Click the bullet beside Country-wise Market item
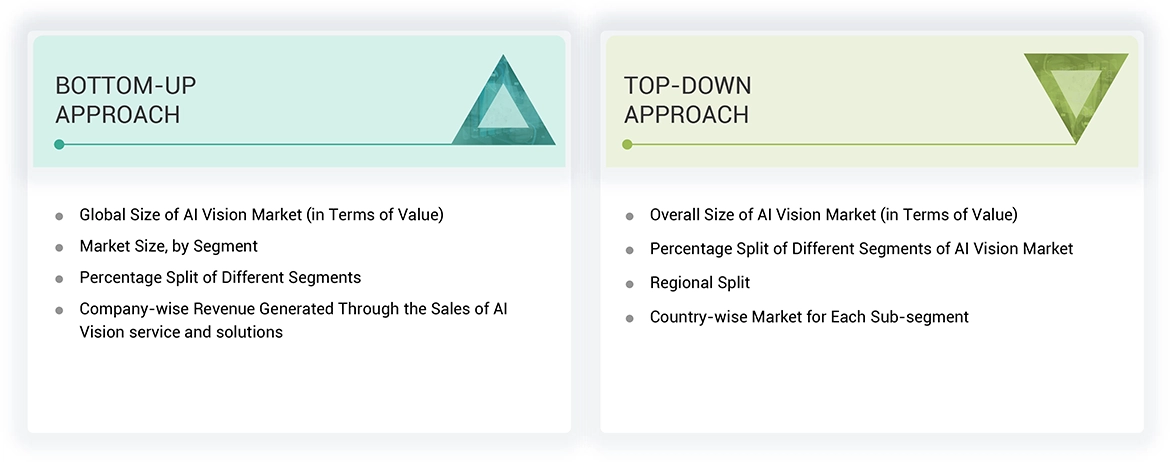This screenshot has width=1170, height=462. click(629, 318)
